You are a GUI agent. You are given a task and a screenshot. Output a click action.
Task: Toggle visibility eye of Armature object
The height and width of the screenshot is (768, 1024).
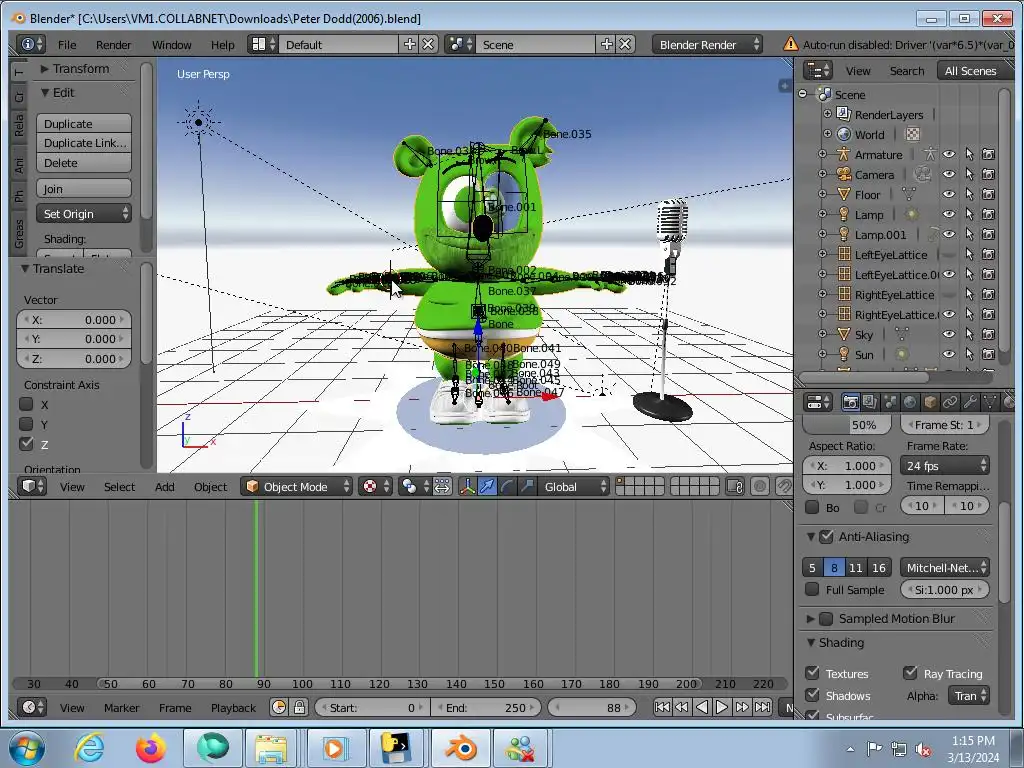coord(949,154)
